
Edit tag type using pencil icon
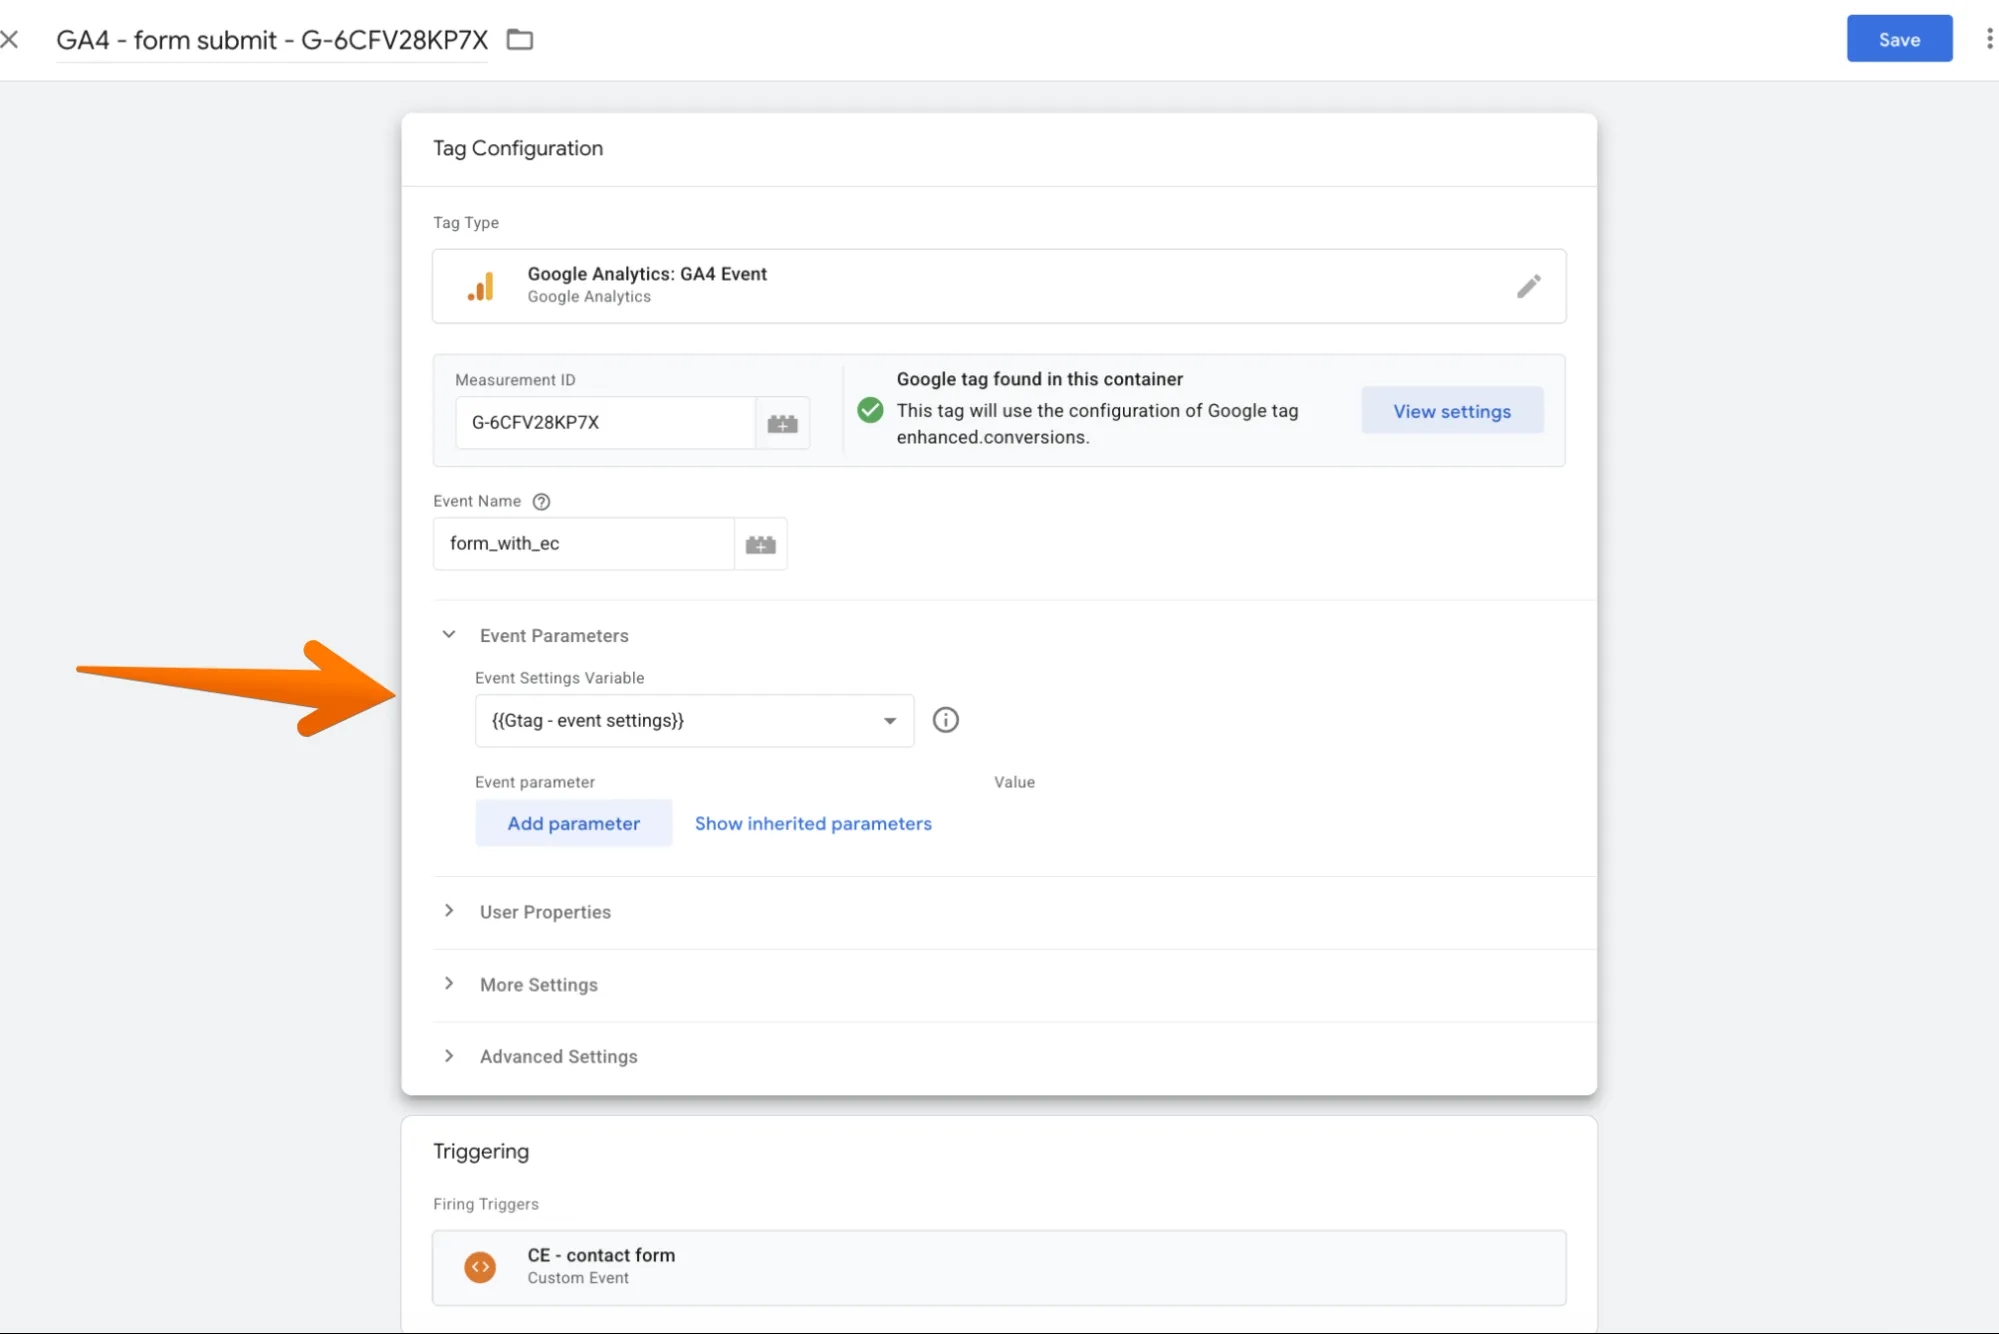pyautogui.click(x=1528, y=286)
